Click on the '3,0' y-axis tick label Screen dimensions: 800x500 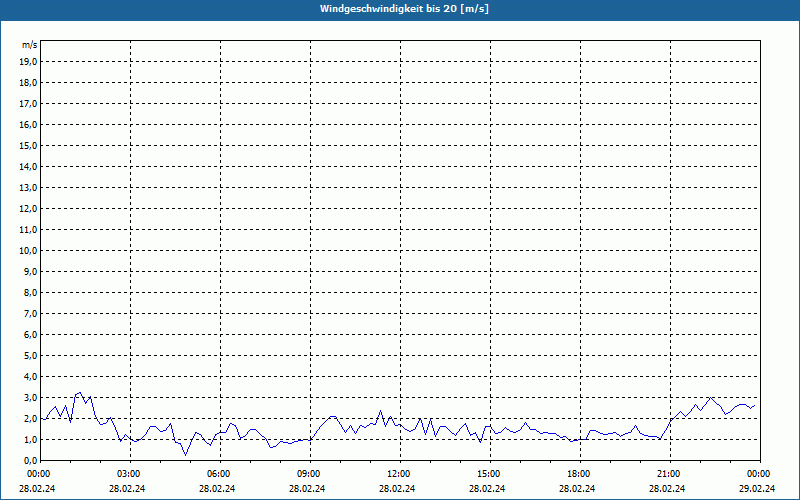pyautogui.click(x=31, y=397)
